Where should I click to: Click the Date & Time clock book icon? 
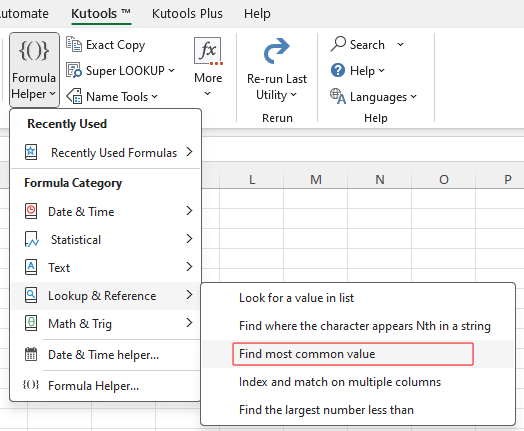(31, 211)
